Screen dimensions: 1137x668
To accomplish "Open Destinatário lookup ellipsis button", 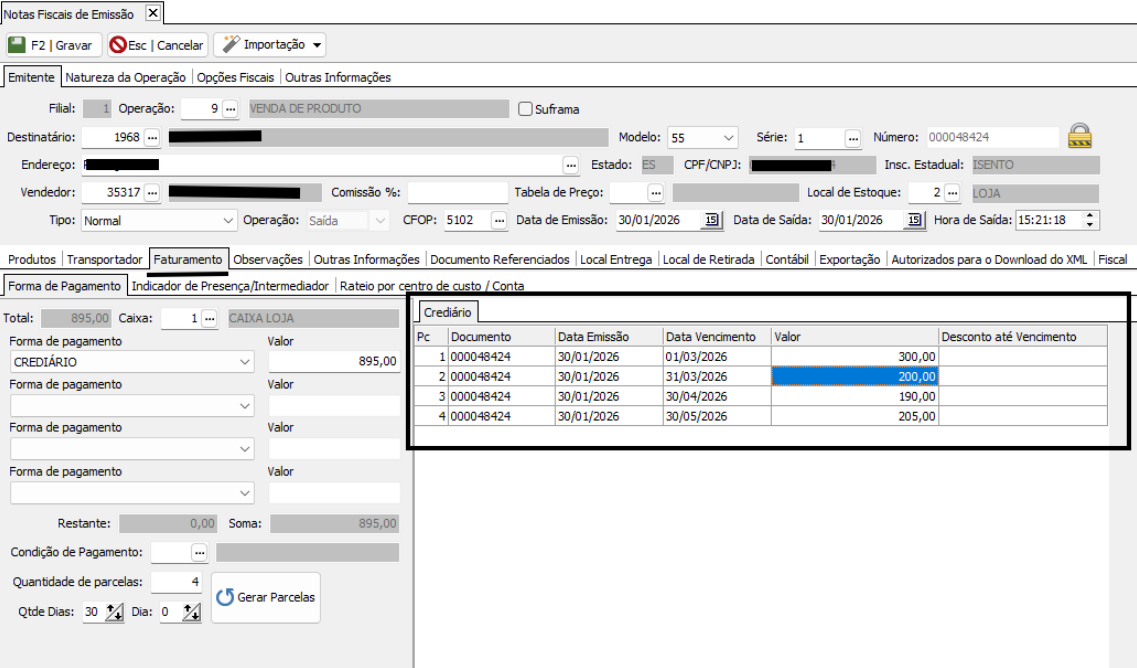I will (x=152, y=137).
